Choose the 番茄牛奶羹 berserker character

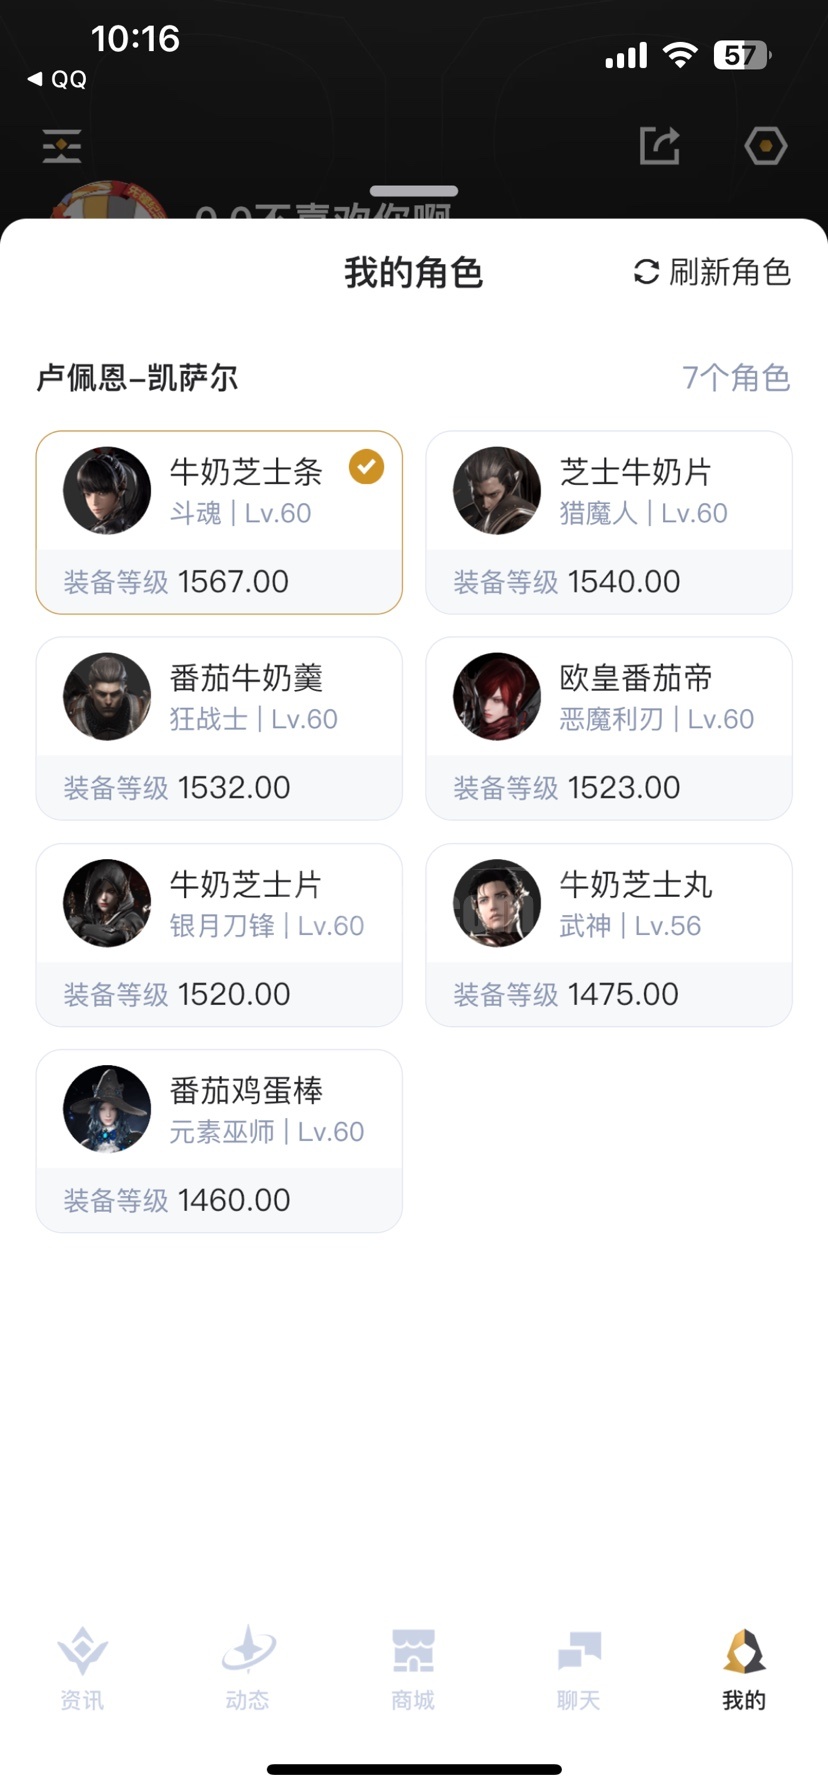tap(219, 728)
